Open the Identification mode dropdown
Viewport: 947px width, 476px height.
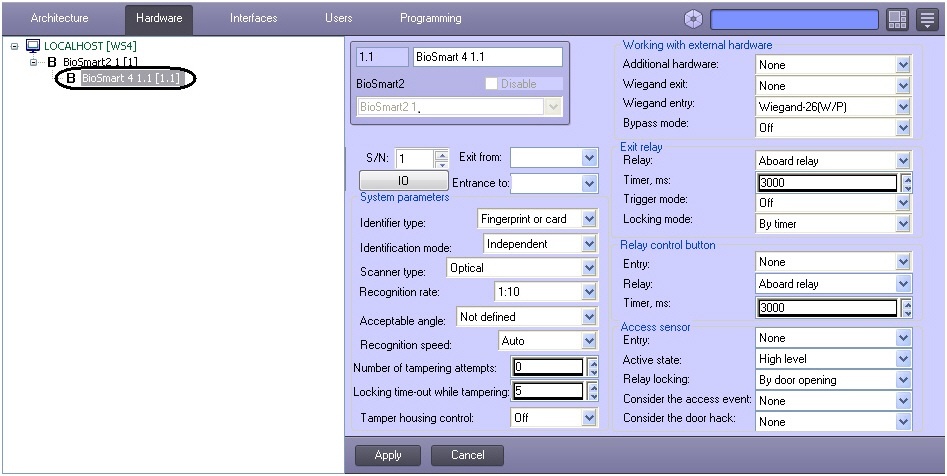541,244
